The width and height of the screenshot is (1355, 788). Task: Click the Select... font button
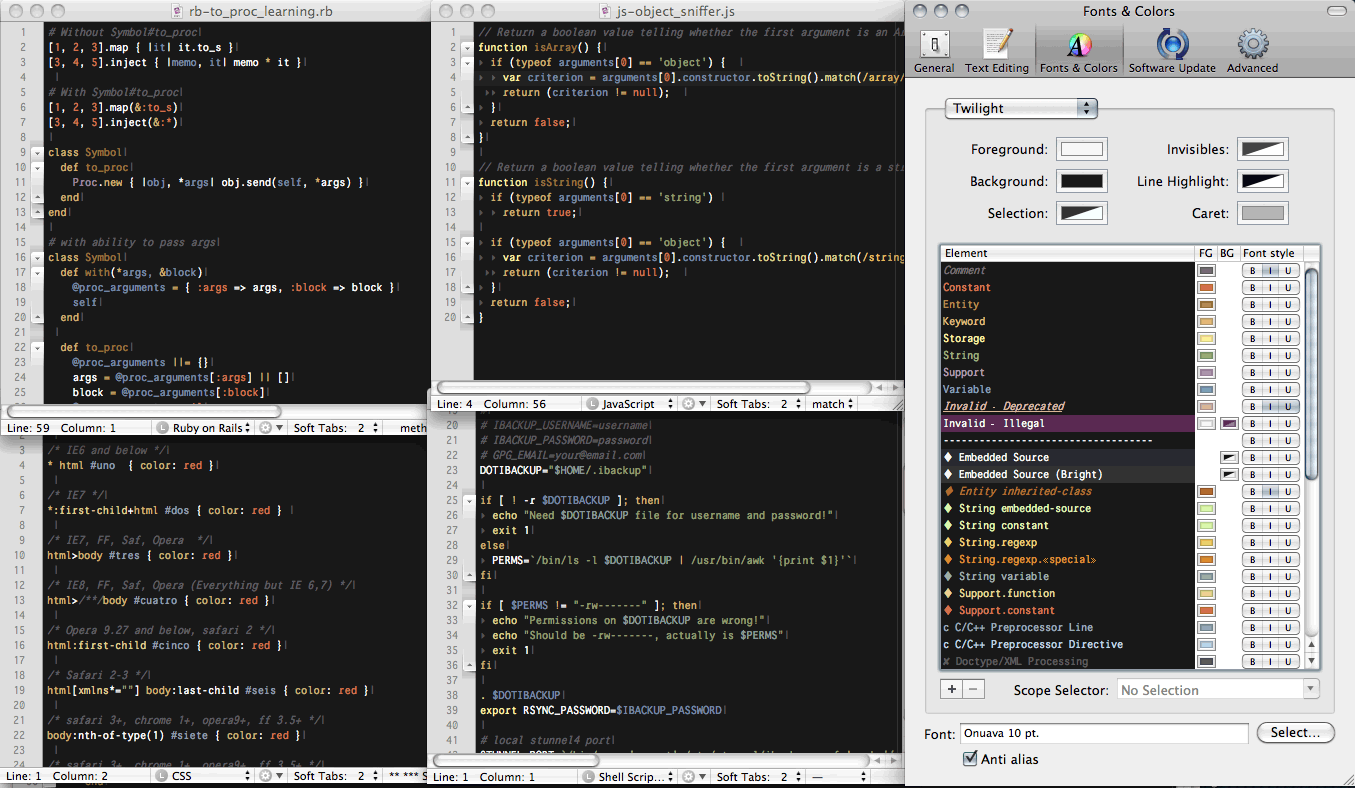coord(1295,732)
